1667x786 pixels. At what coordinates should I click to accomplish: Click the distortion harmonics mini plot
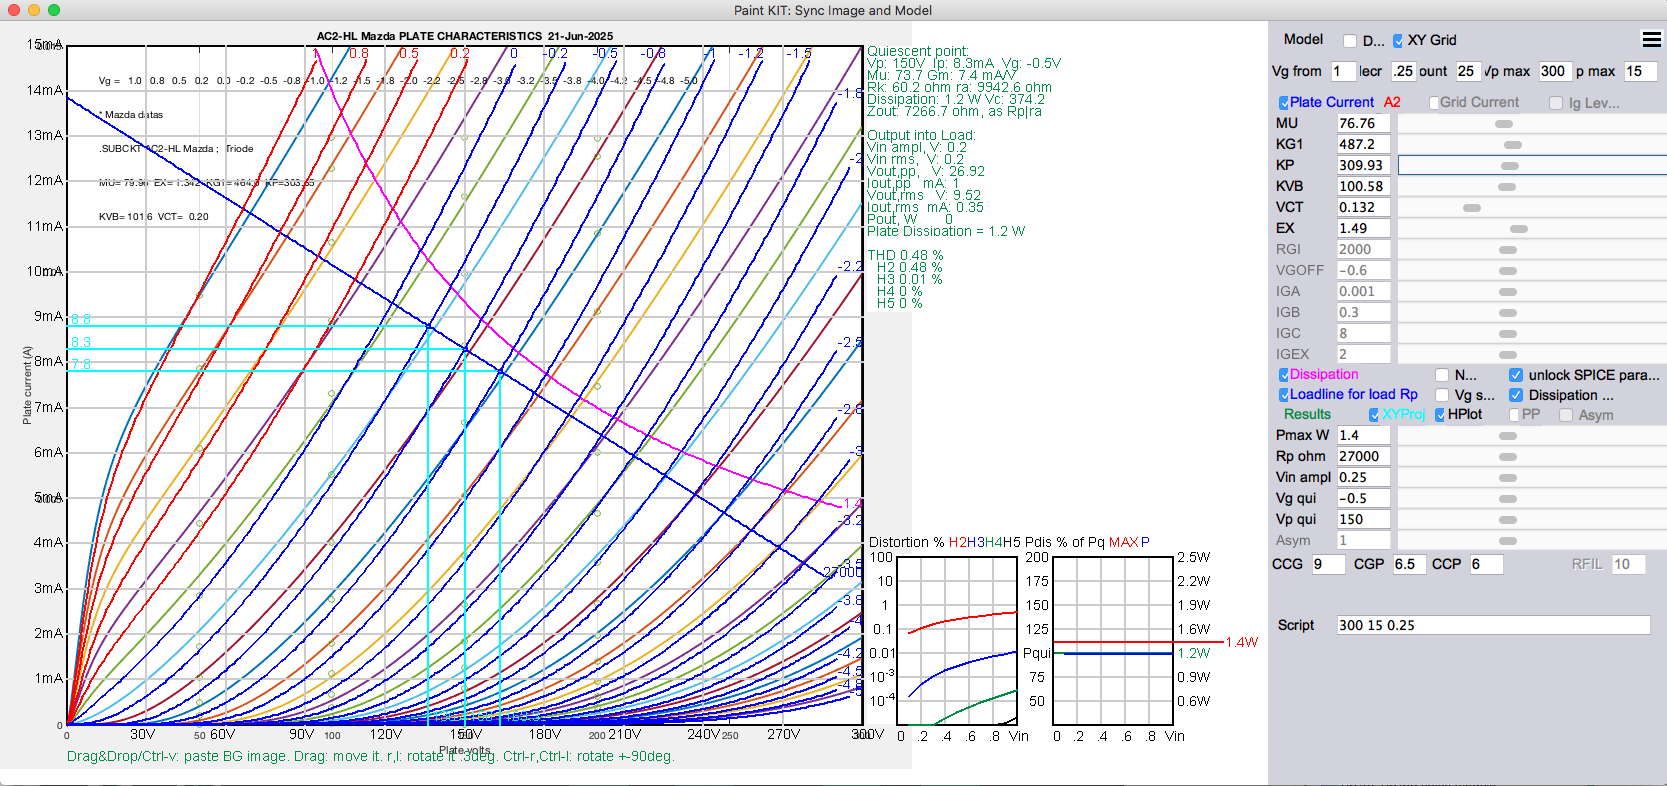pyautogui.click(x=957, y=641)
